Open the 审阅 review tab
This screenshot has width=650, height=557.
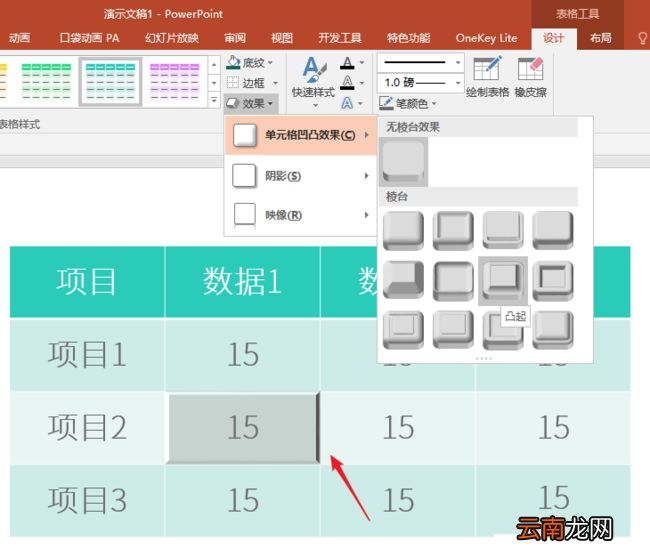click(x=235, y=38)
